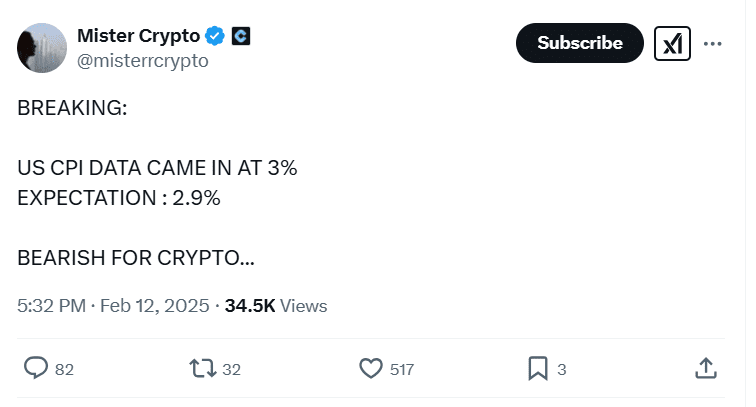Viewport: 756px width, 407px height.
Task: Open the share post icon
Action: 705,369
